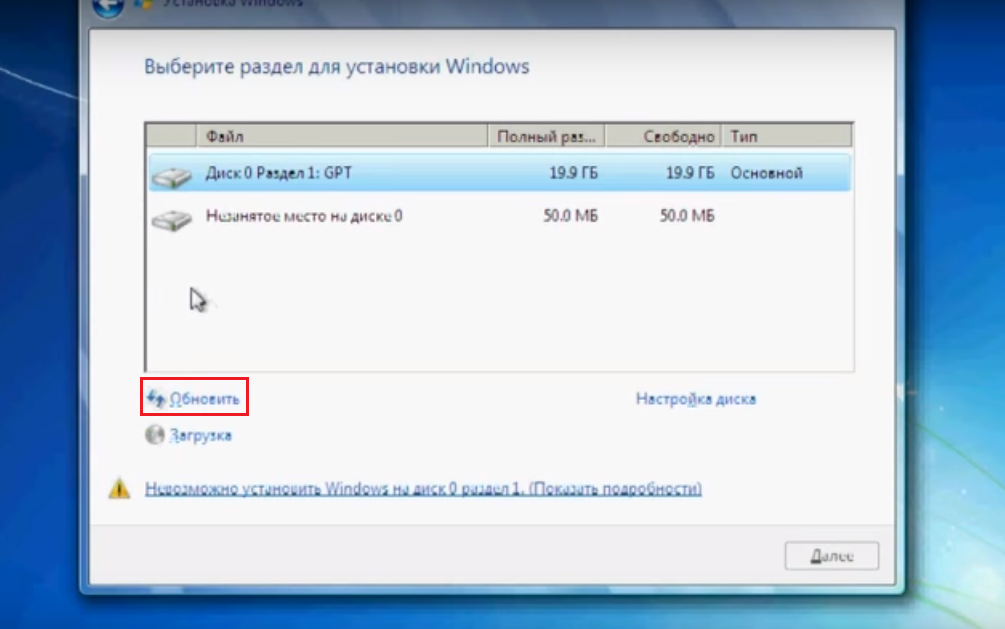The image size is (1005, 629).
Task: Click the disc icon beside Загрузка
Action: click(x=155, y=435)
